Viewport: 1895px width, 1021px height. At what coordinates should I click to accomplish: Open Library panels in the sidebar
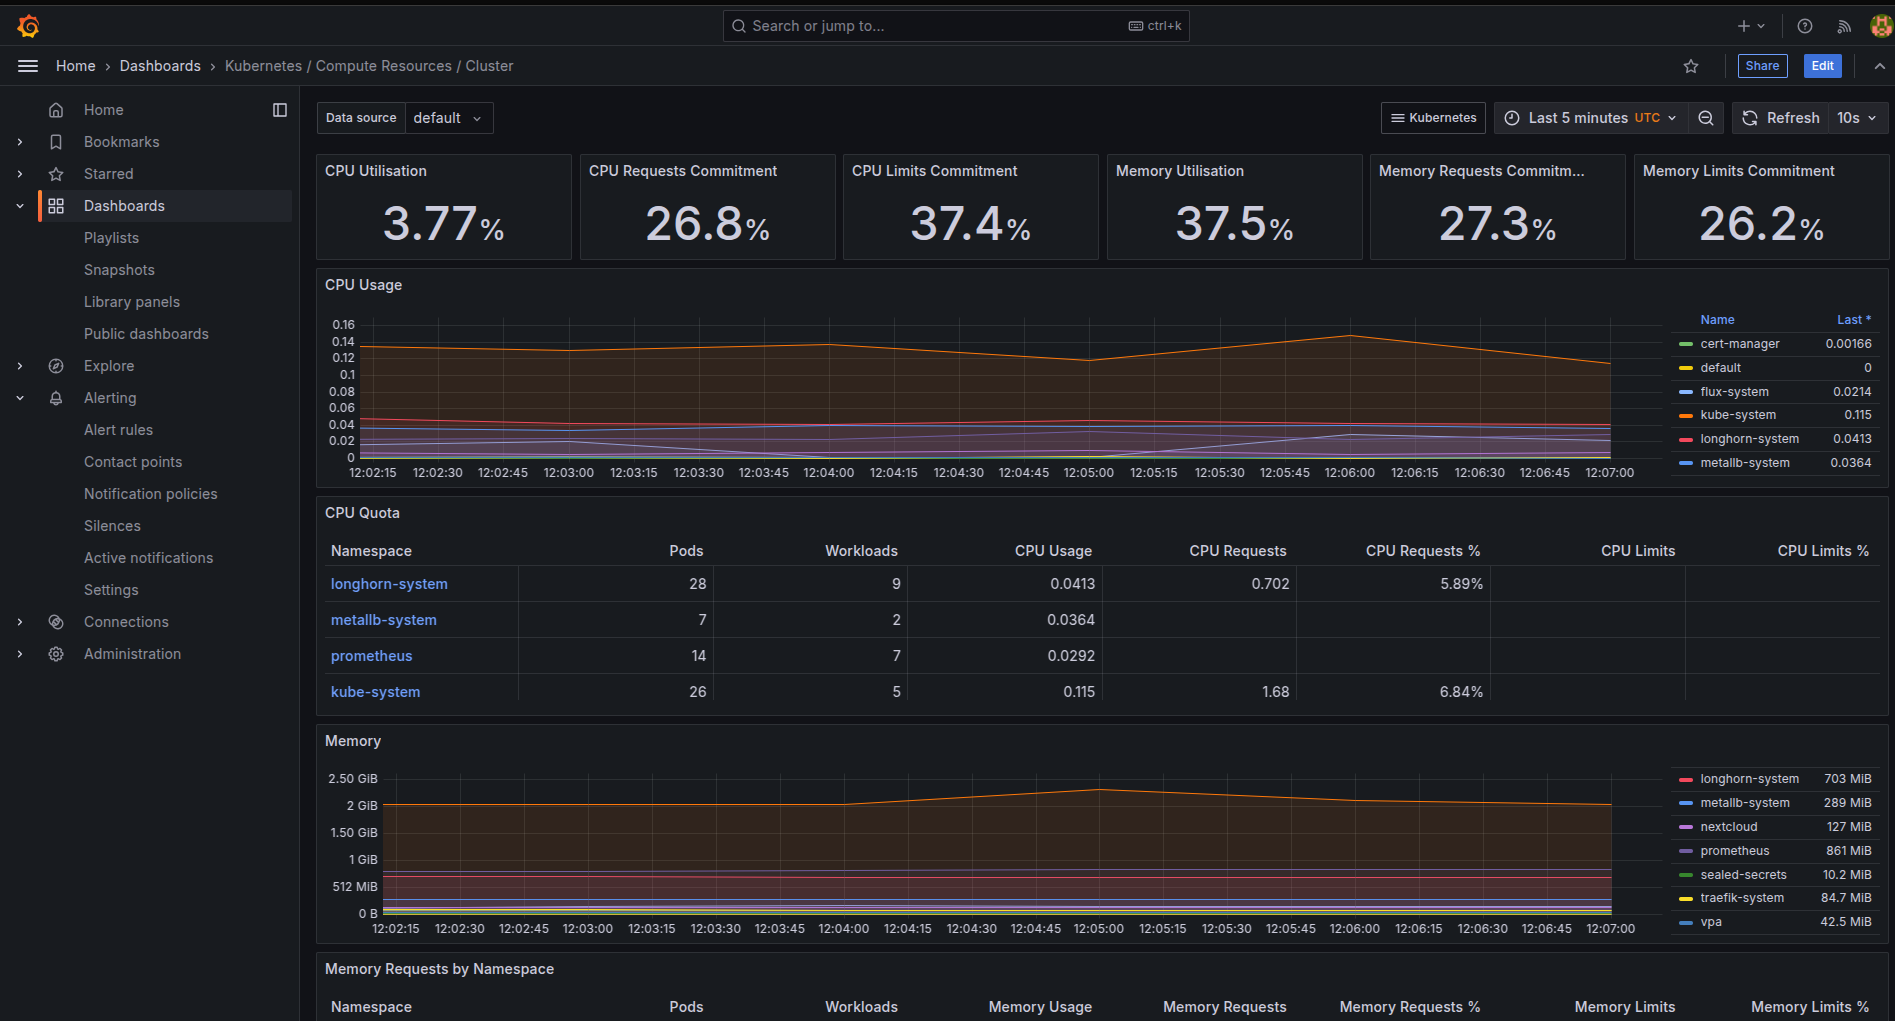132,302
